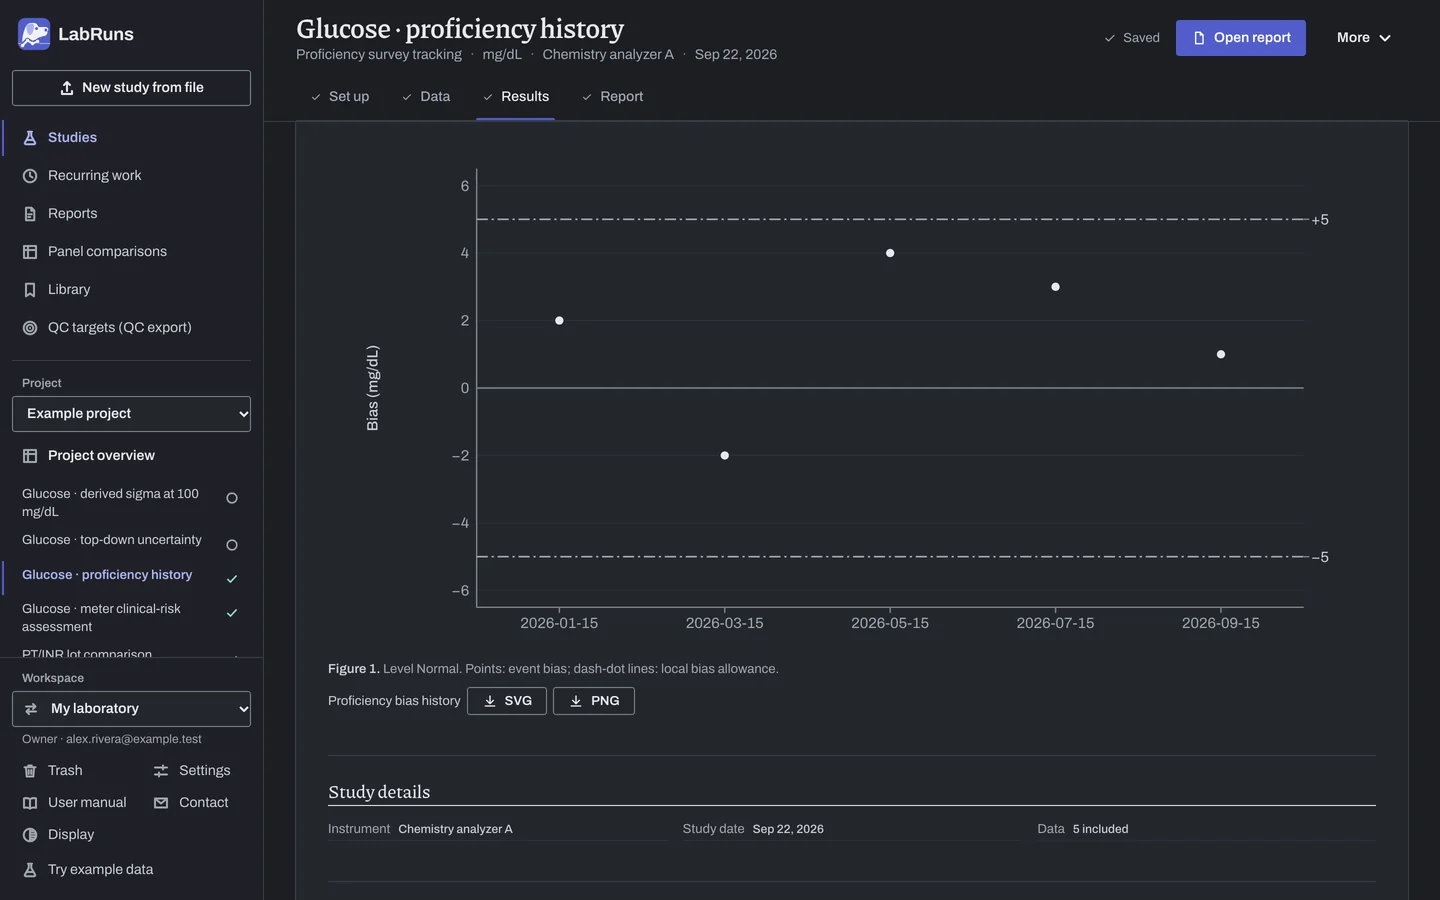The image size is (1440, 900).
Task: Click status circle for derived sigma study
Action: pyautogui.click(x=232, y=498)
